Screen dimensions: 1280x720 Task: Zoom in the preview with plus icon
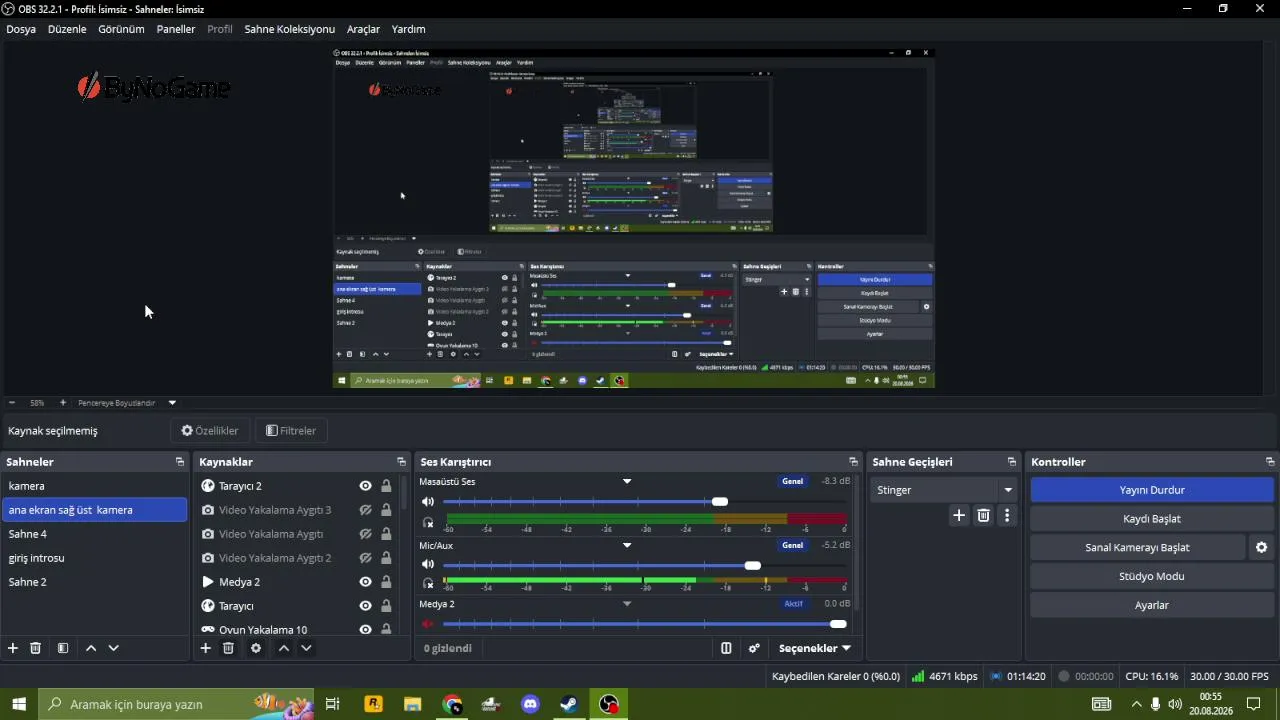click(x=63, y=403)
